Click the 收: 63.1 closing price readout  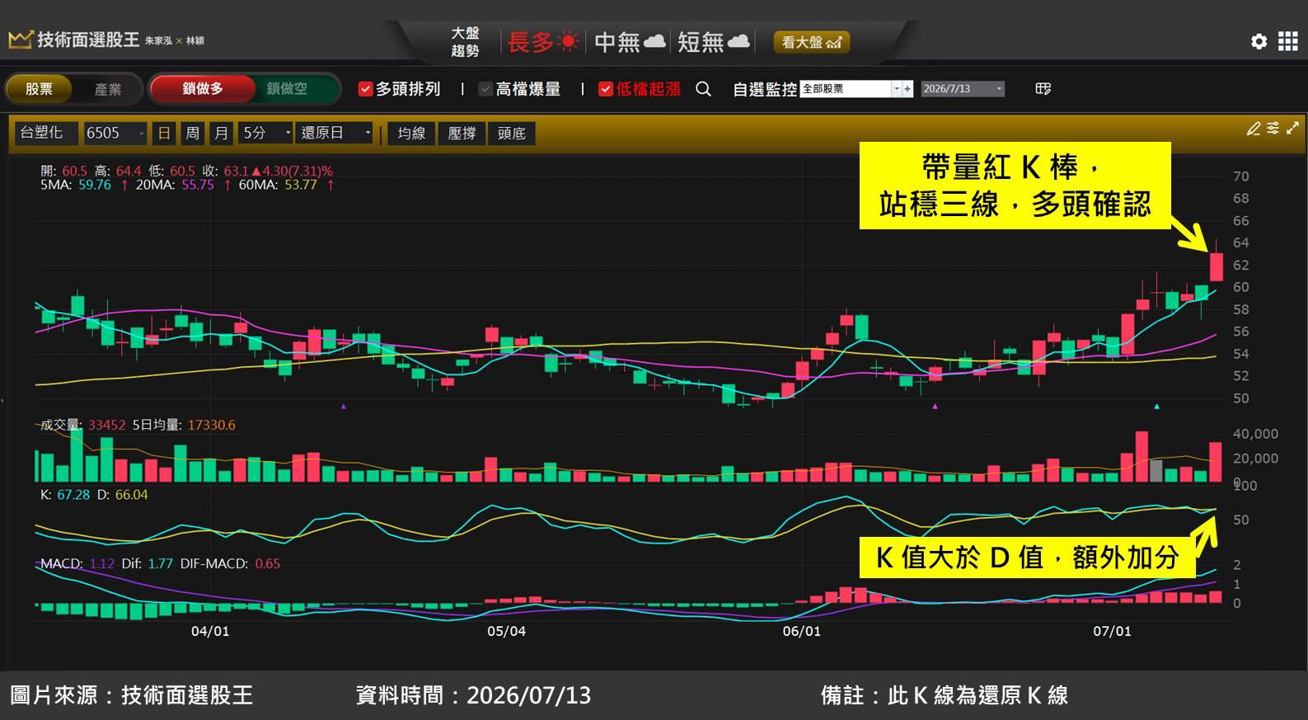[268, 171]
